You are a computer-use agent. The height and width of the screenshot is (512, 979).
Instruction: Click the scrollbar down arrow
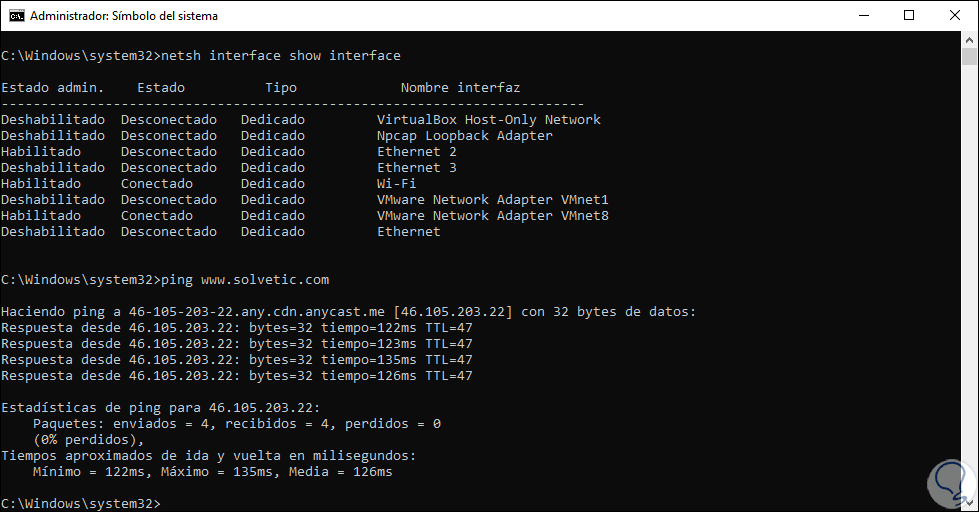pyautogui.click(x=970, y=503)
